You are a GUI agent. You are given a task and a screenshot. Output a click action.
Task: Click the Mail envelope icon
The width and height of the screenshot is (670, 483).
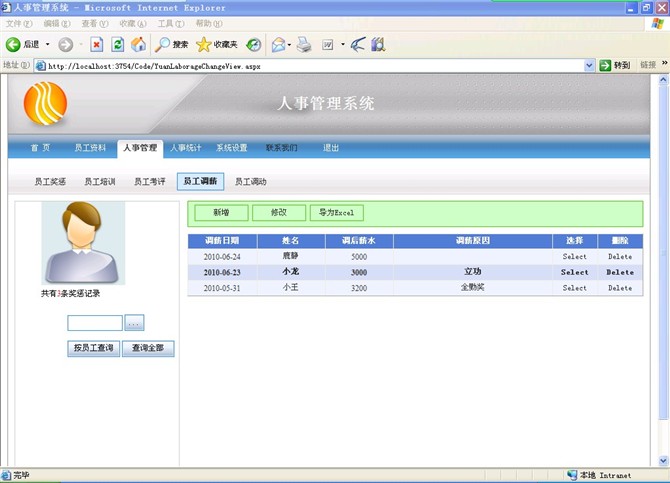click(279, 44)
